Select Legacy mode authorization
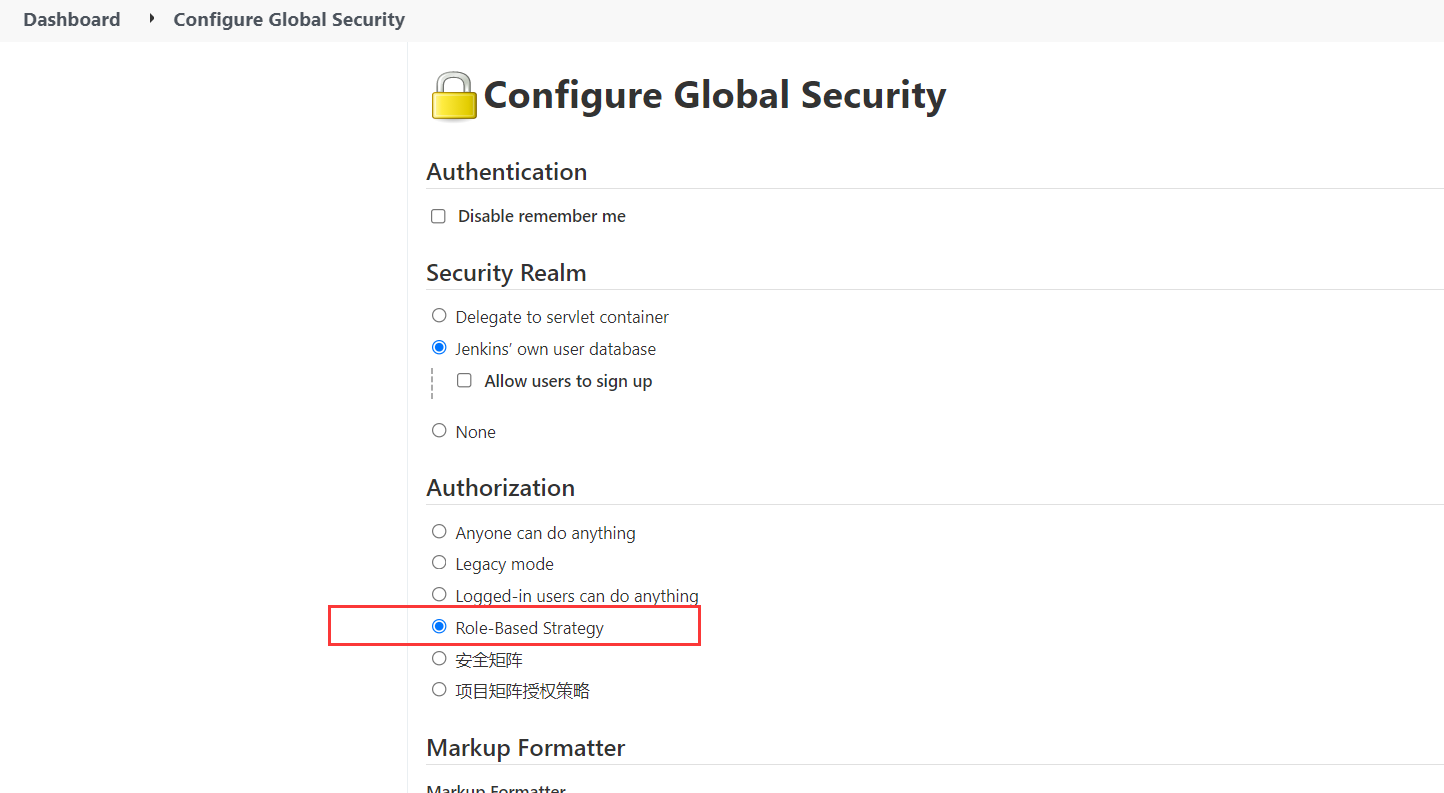Image resolution: width=1444 pixels, height=793 pixels. [x=439, y=563]
